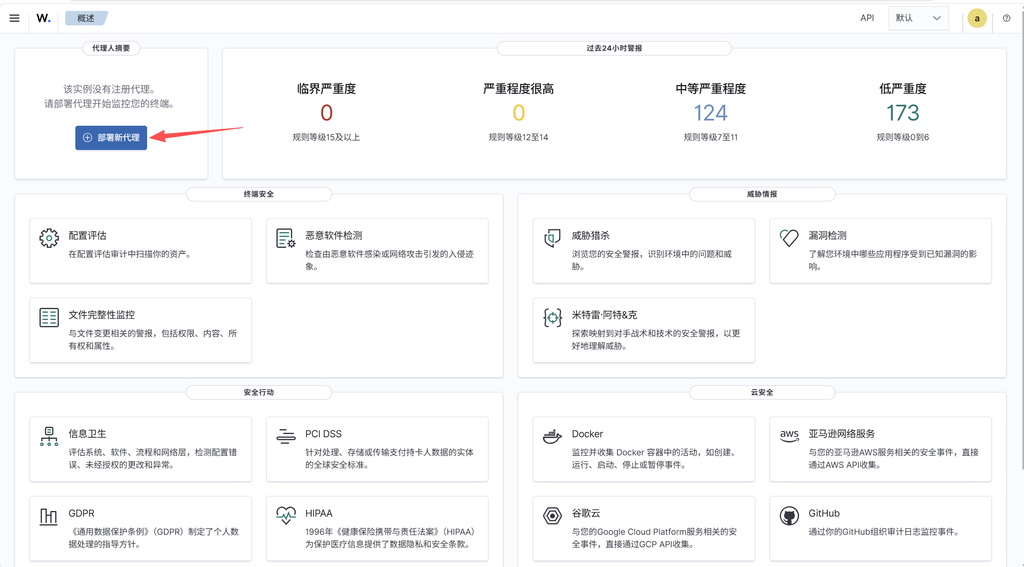Screen dimensions: 1024x567
Task: Open the GitHub octocat icon card
Action: click(x=880, y=528)
